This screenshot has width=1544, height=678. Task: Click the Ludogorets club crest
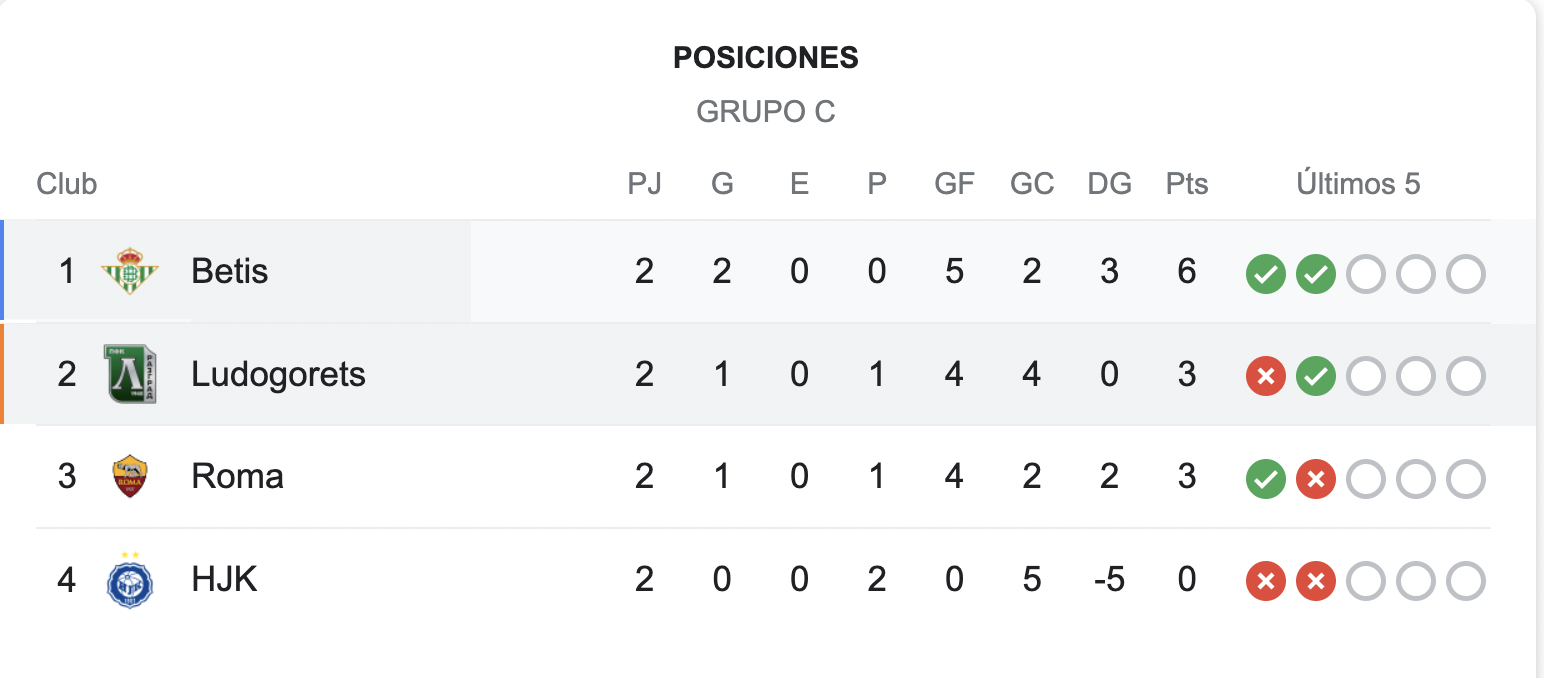pos(130,374)
